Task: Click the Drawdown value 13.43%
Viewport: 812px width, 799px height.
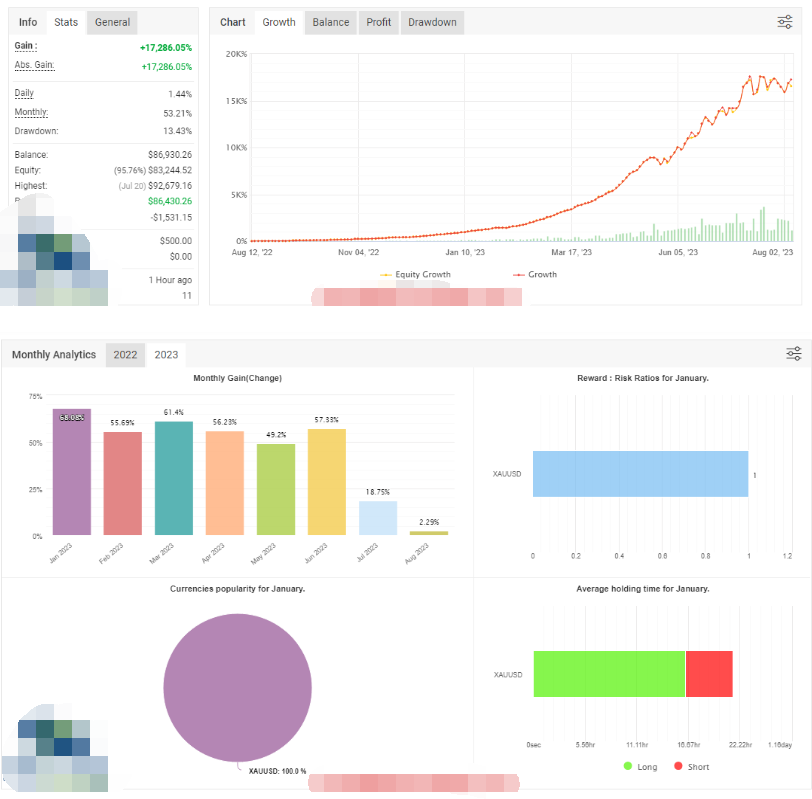Action: pyautogui.click(x=178, y=131)
